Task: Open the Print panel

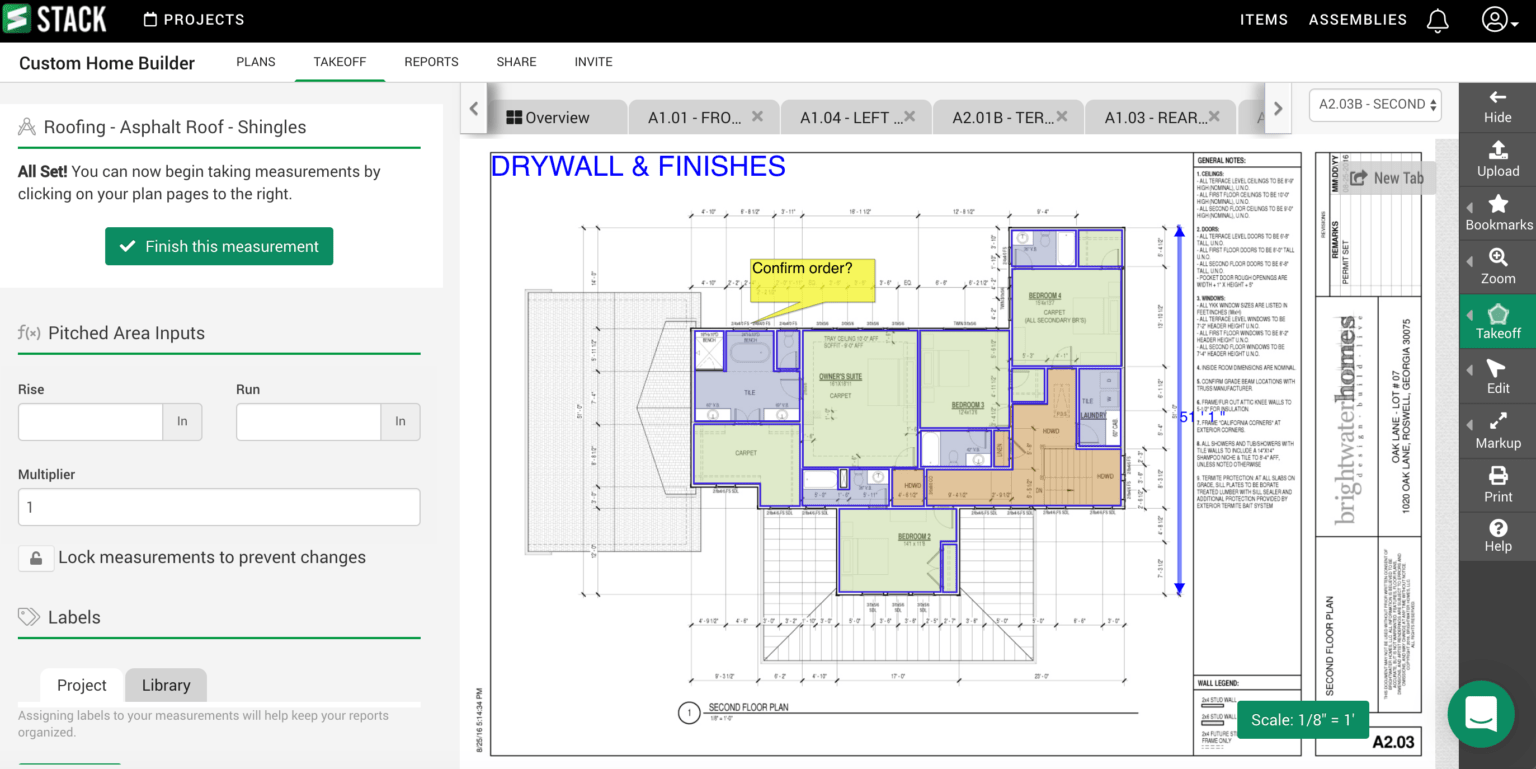Action: [x=1497, y=485]
